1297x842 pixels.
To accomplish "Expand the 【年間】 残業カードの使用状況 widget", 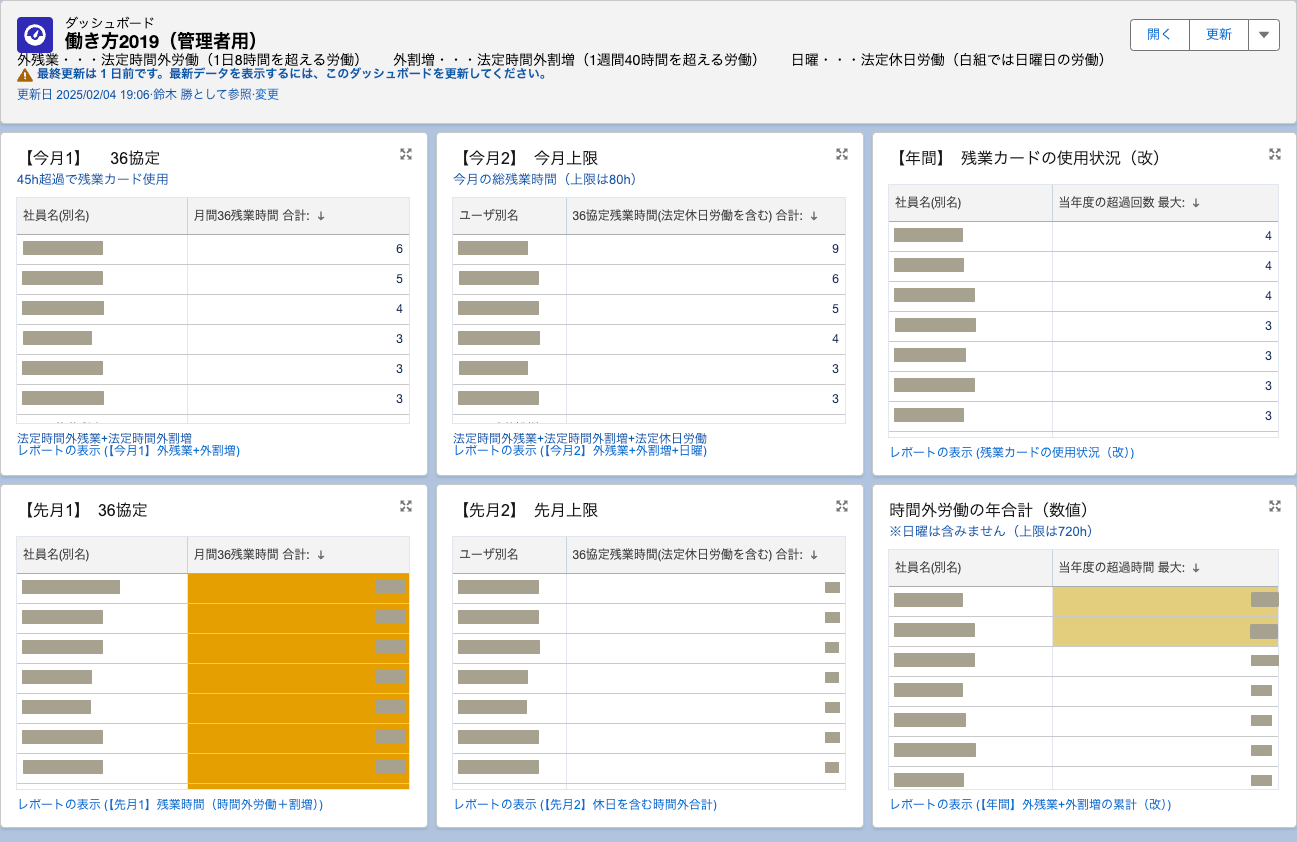I will tap(1275, 154).
